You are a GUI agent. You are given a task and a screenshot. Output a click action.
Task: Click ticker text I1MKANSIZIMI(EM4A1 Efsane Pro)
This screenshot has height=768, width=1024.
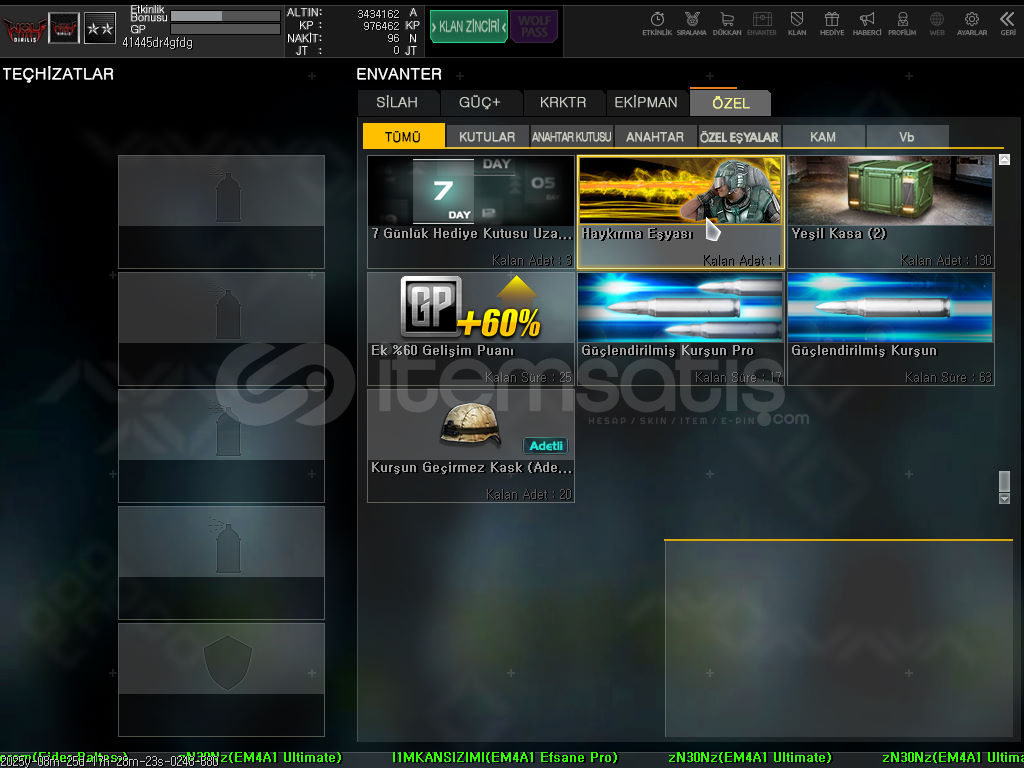point(505,758)
